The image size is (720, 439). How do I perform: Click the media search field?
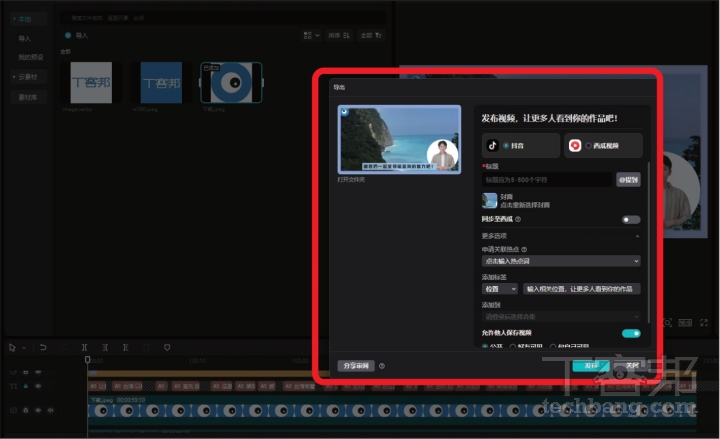pos(223,18)
